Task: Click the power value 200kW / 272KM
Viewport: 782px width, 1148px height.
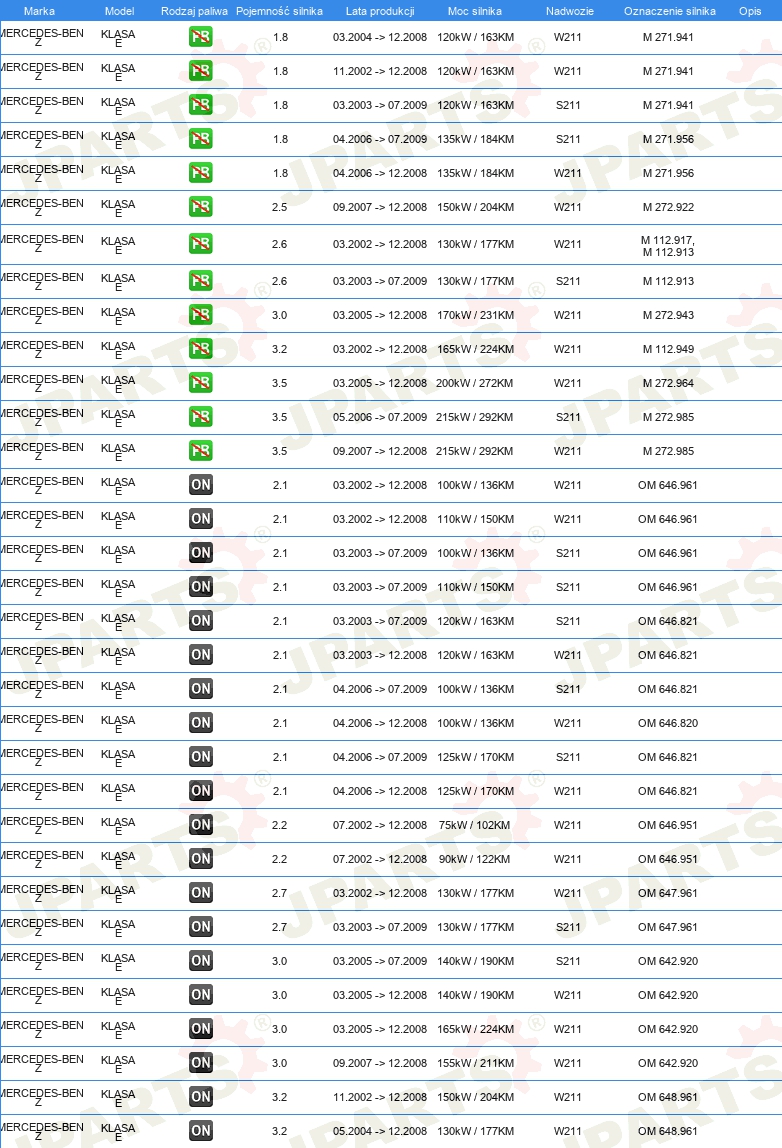Action: [474, 383]
